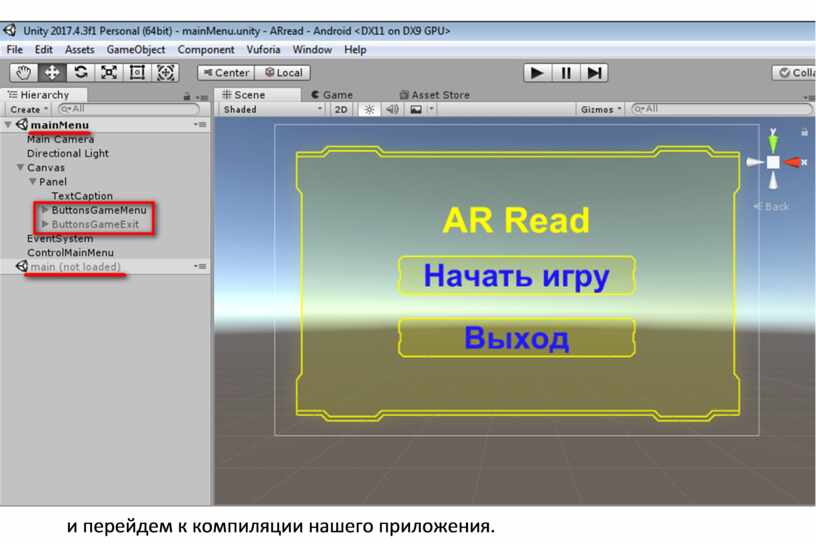Screen dimensions: 816x544
Task: Open effects dropdown arrow next to image icon
Action: [431, 109]
